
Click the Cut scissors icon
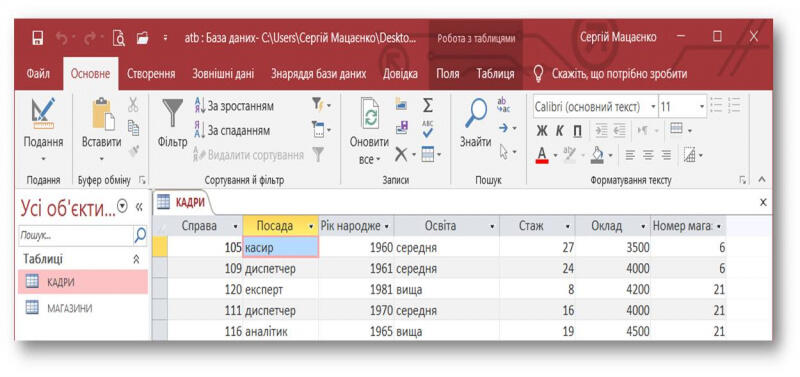133,105
